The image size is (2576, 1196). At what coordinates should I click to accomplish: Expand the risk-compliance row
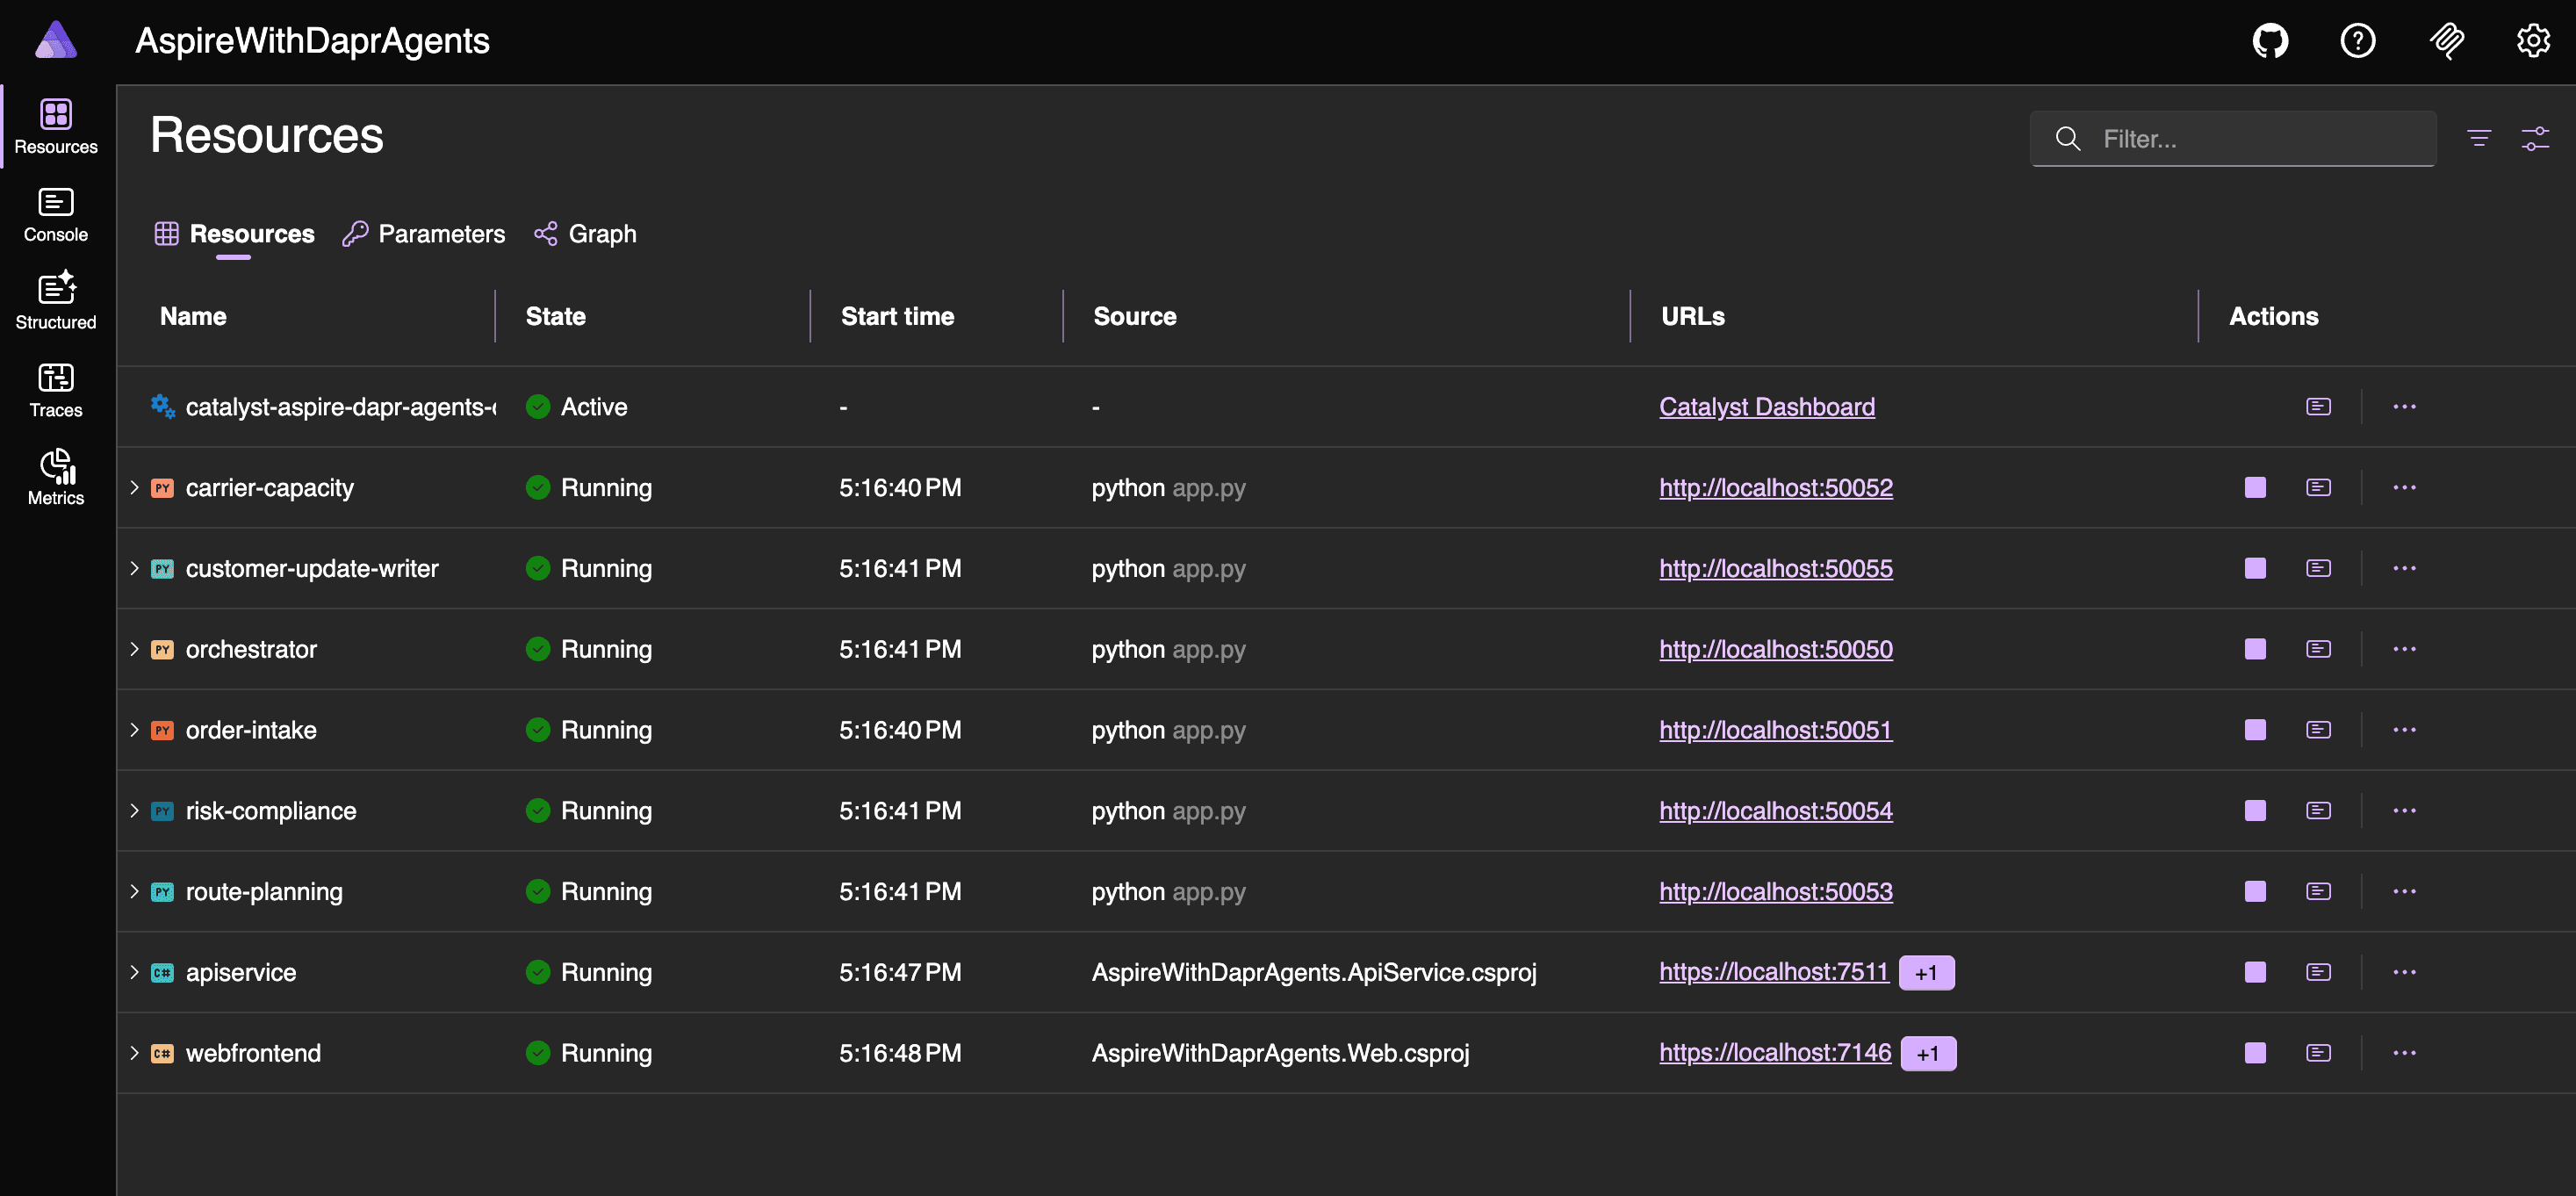(x=134, y=810)
